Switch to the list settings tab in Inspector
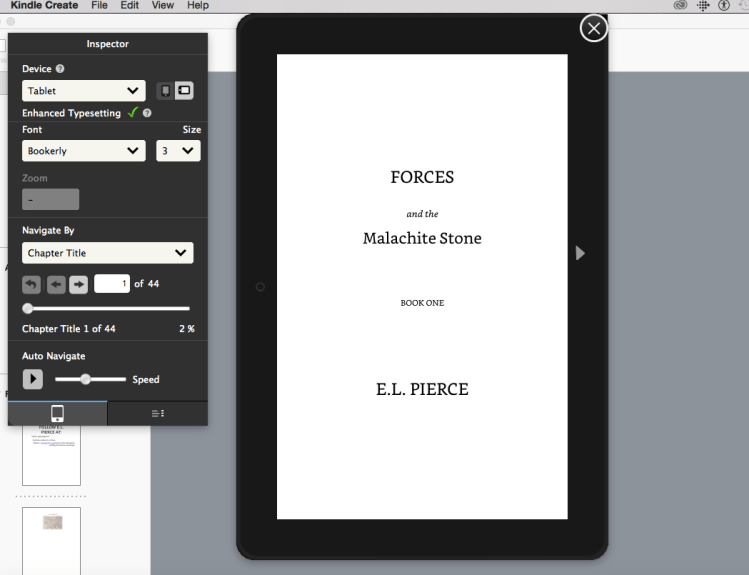 (158, 413)
